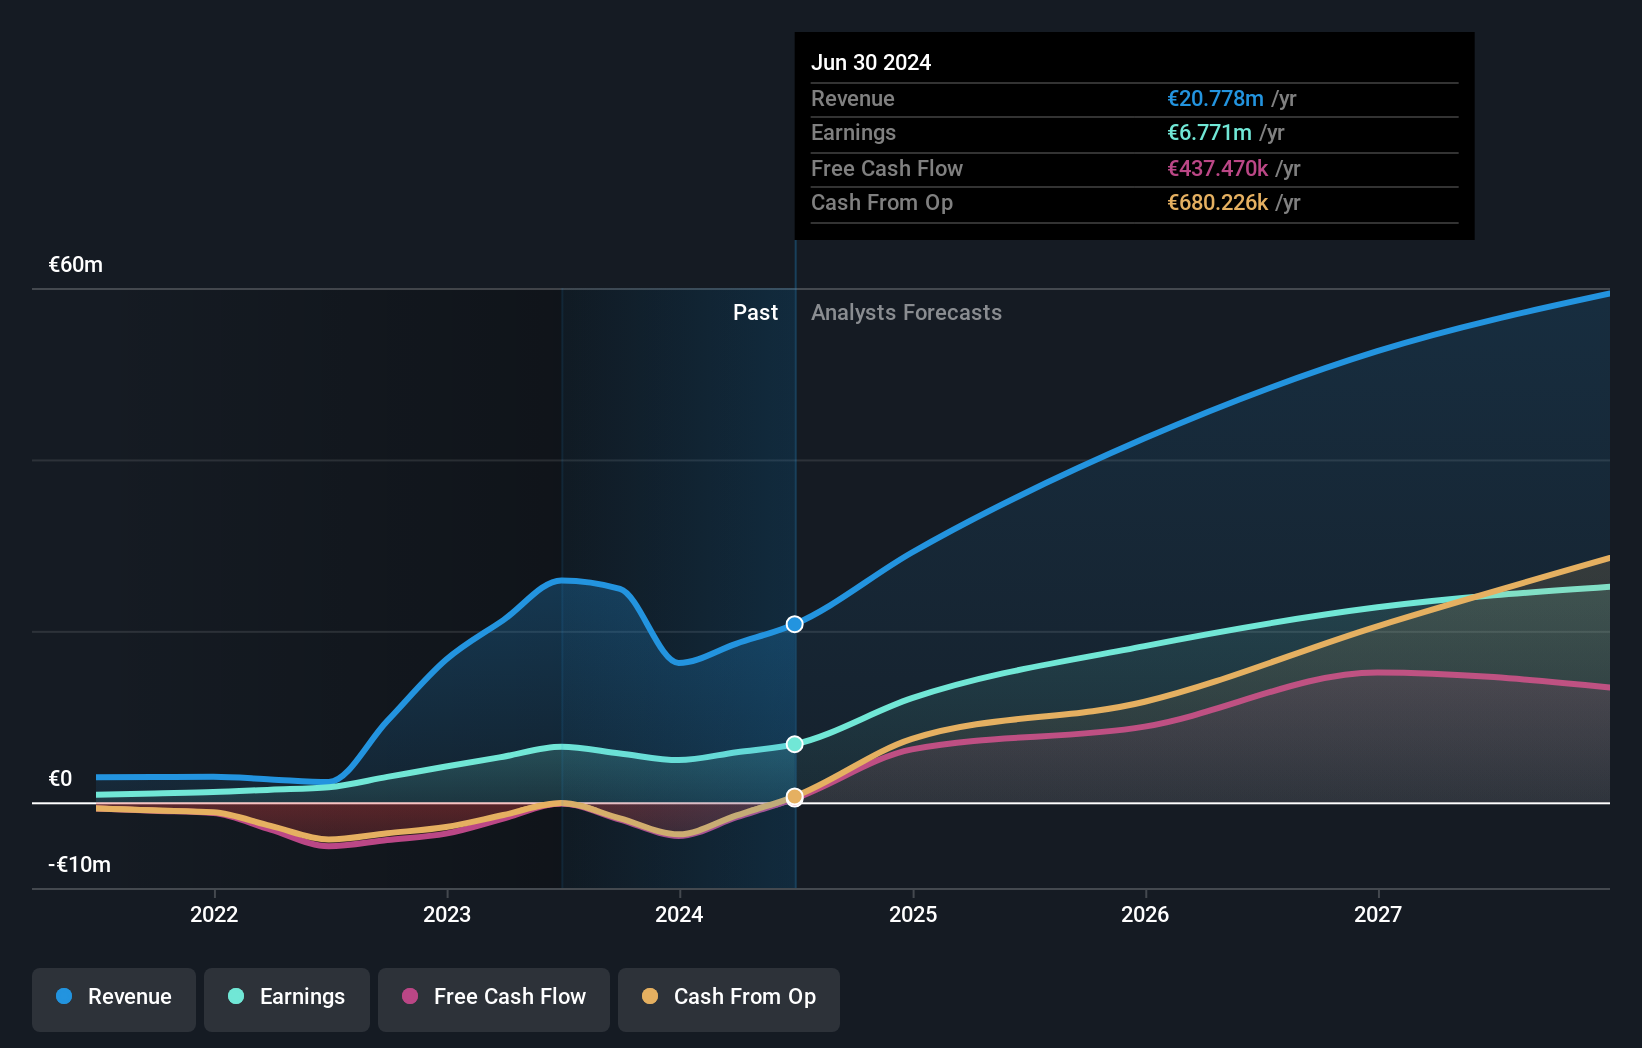Click the Cash From Op legend button

pos(728,999)
